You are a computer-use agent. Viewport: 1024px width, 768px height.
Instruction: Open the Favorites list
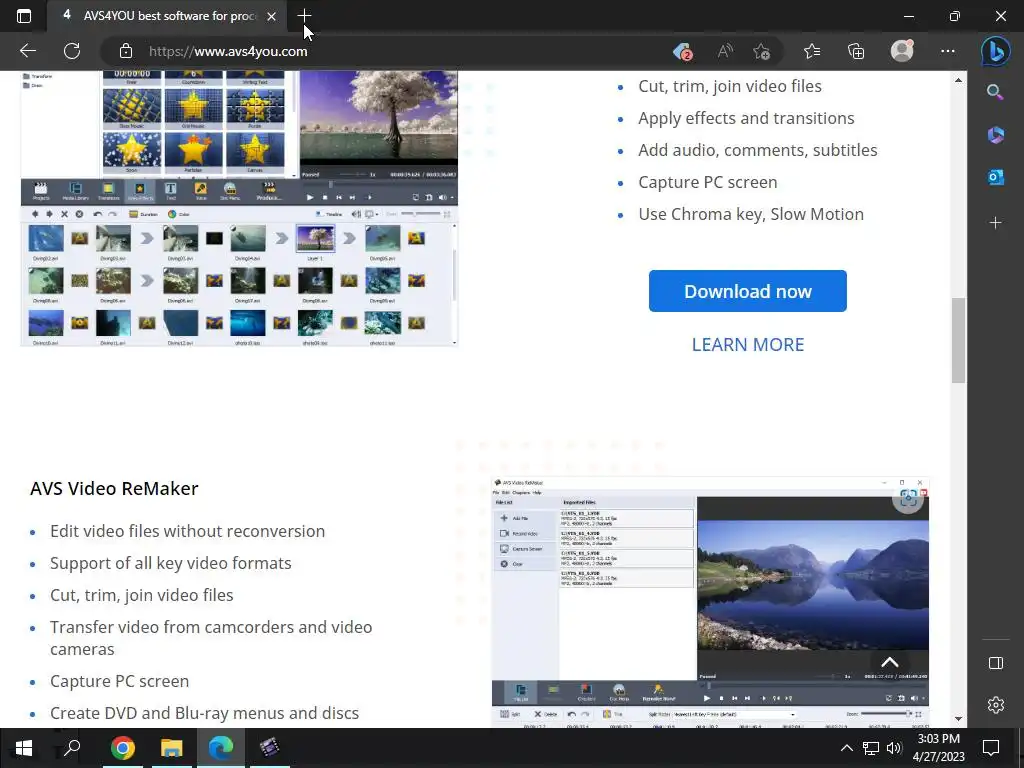pos(812,51)
